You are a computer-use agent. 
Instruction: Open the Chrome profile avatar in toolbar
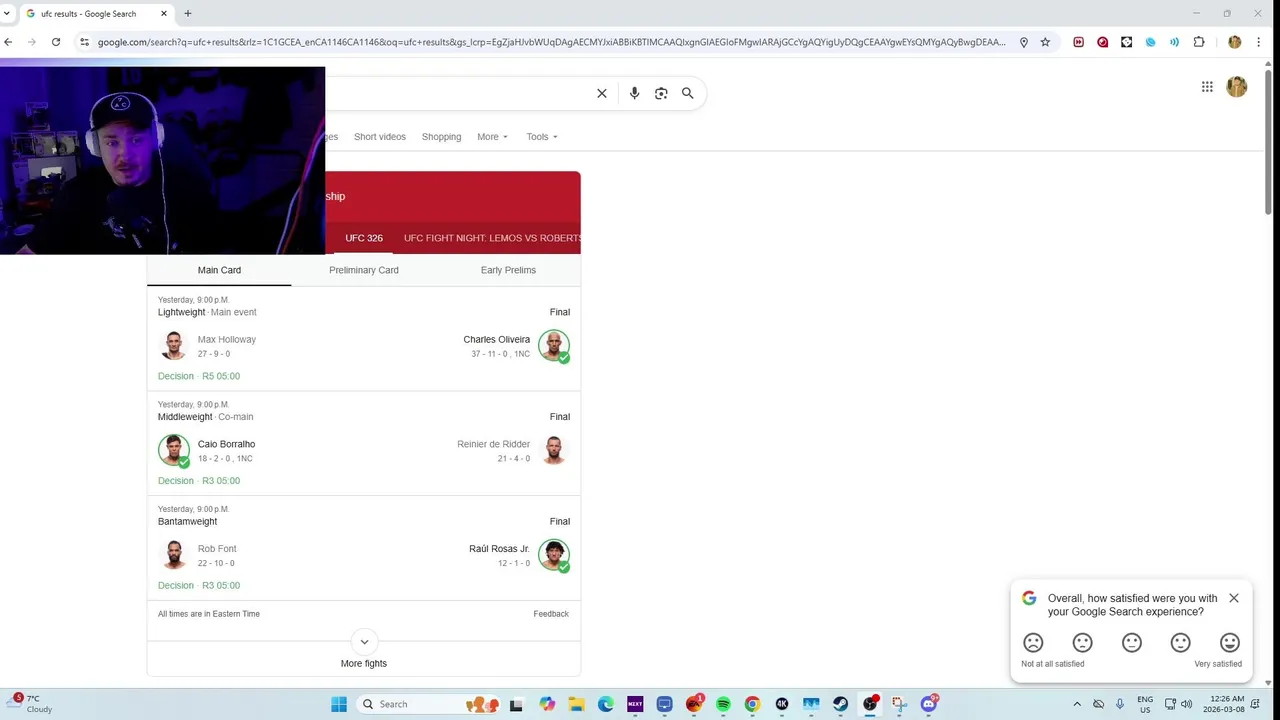tap(1234, 42)
